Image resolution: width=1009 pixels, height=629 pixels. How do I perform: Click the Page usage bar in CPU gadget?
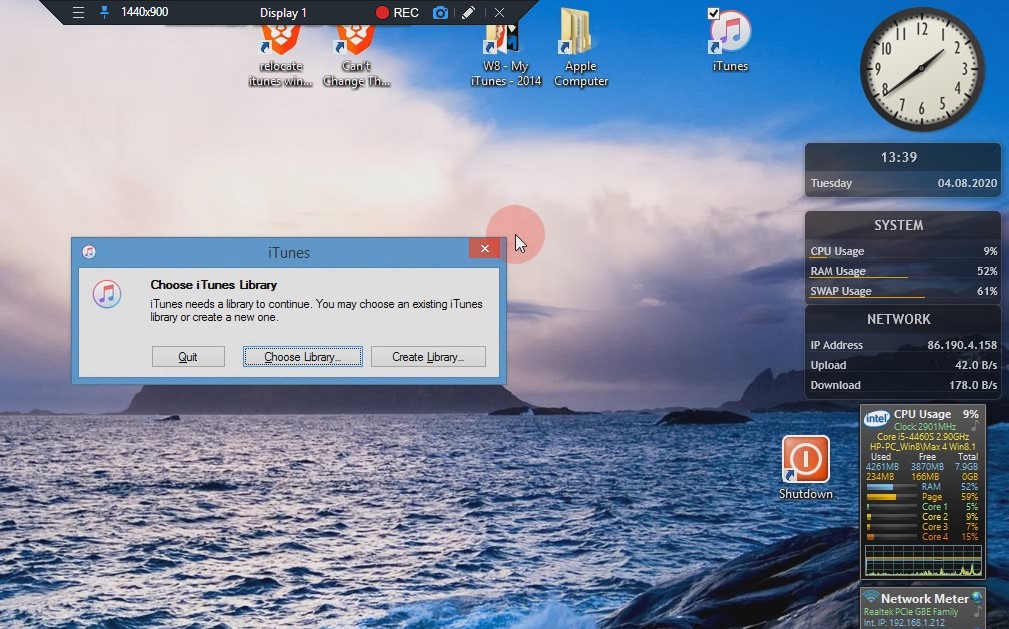[x=891, y=497]
